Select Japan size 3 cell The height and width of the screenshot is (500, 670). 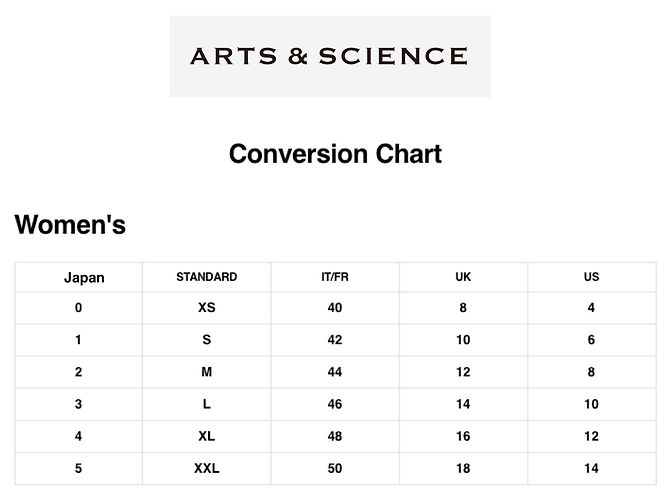tap(78, 404)
